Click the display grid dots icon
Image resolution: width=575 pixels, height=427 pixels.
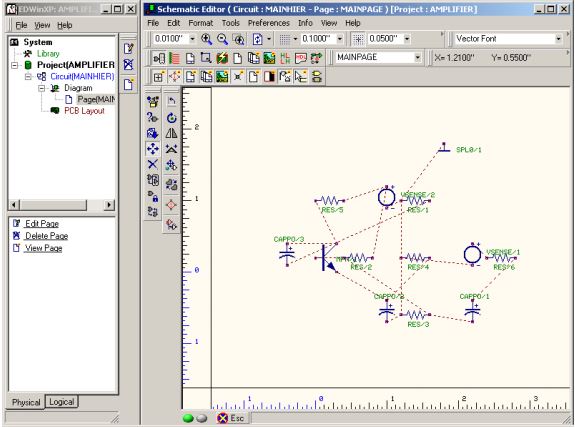pyautogui.click(x=285, y=39)
